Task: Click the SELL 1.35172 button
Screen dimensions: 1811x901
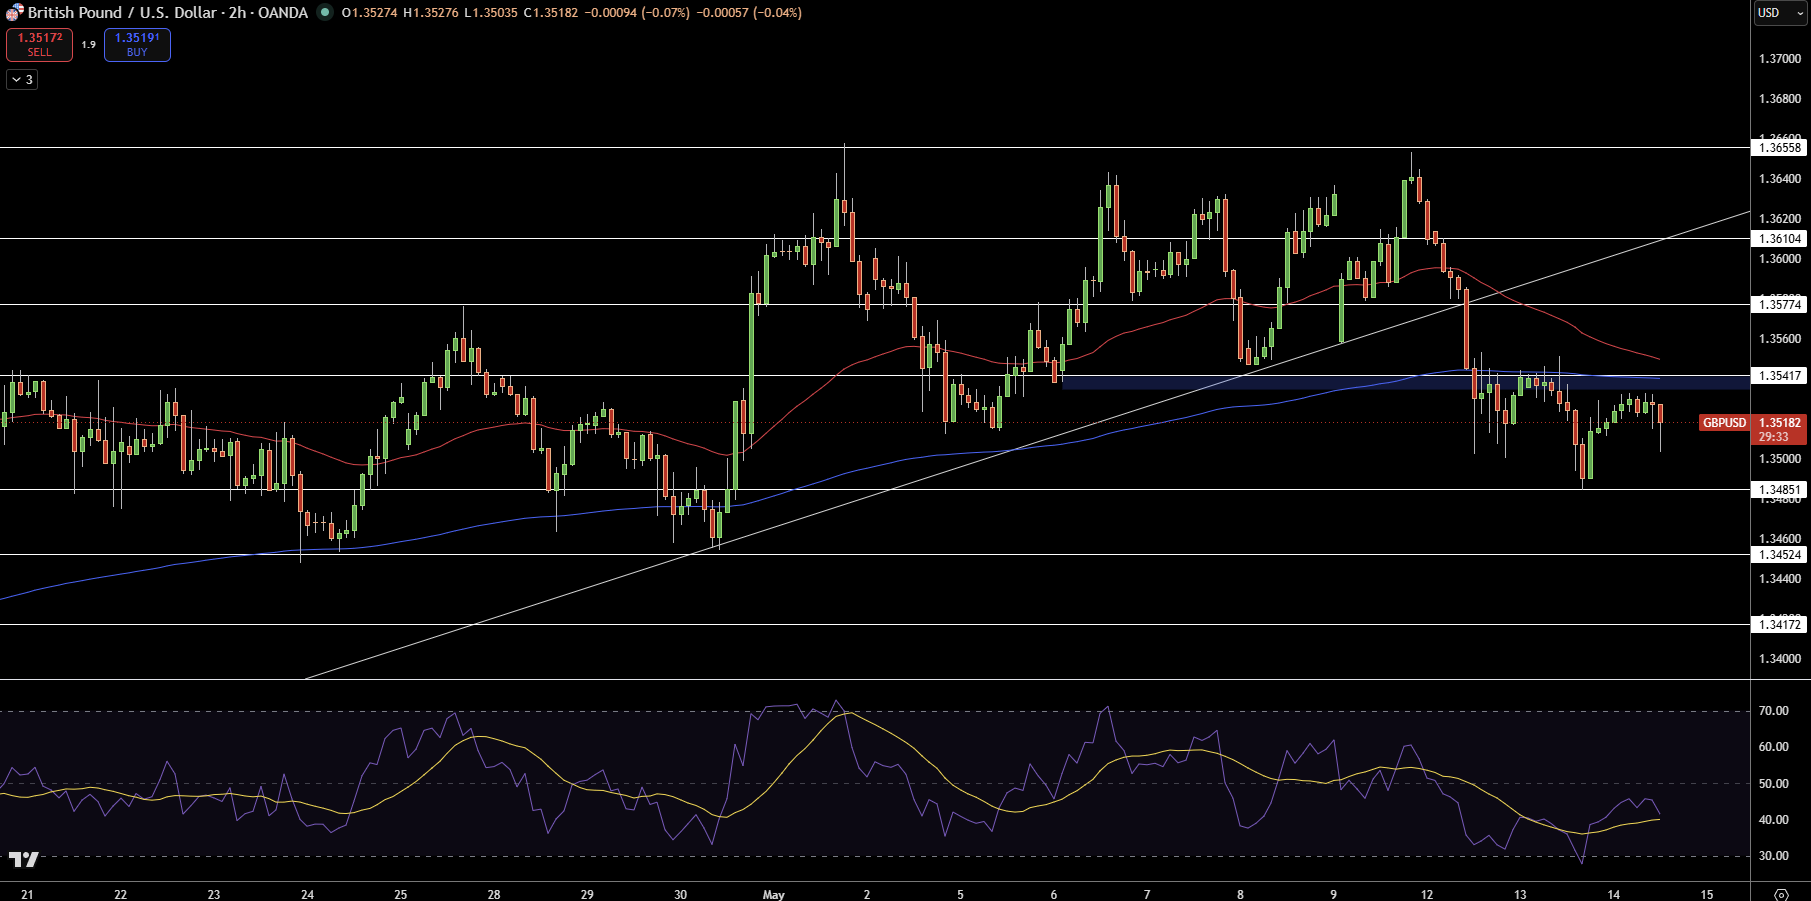Action: tap(39, 45)
